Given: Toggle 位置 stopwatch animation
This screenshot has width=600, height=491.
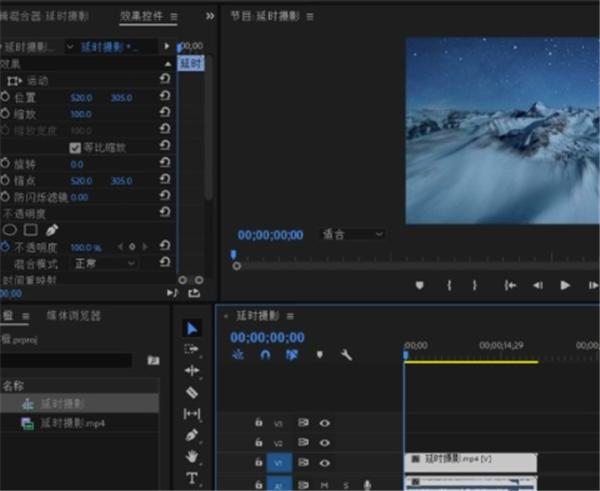Looking at the screenshot, I should click(x=5, y=97).
